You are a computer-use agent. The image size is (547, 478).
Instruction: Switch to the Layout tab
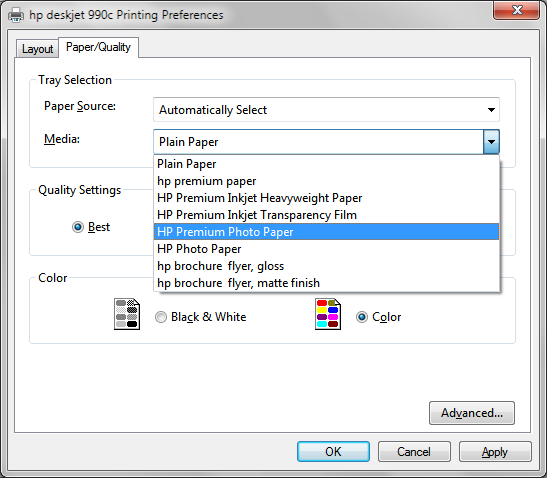pyautogui.click(x=37, y=48)
